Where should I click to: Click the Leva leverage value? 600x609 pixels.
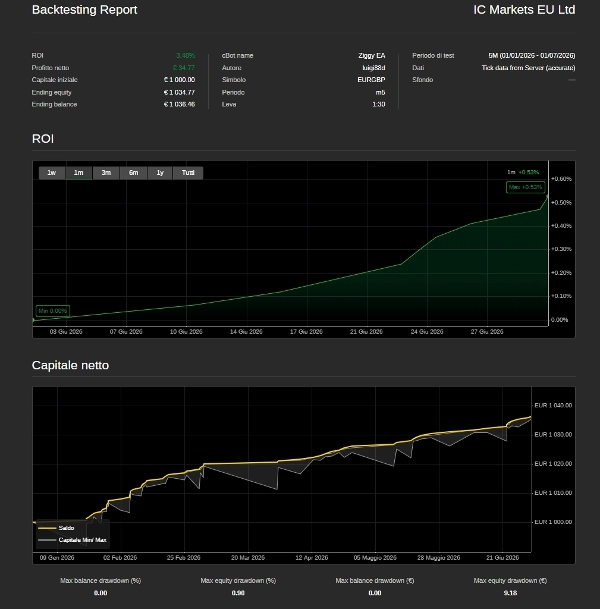point(379,104)
